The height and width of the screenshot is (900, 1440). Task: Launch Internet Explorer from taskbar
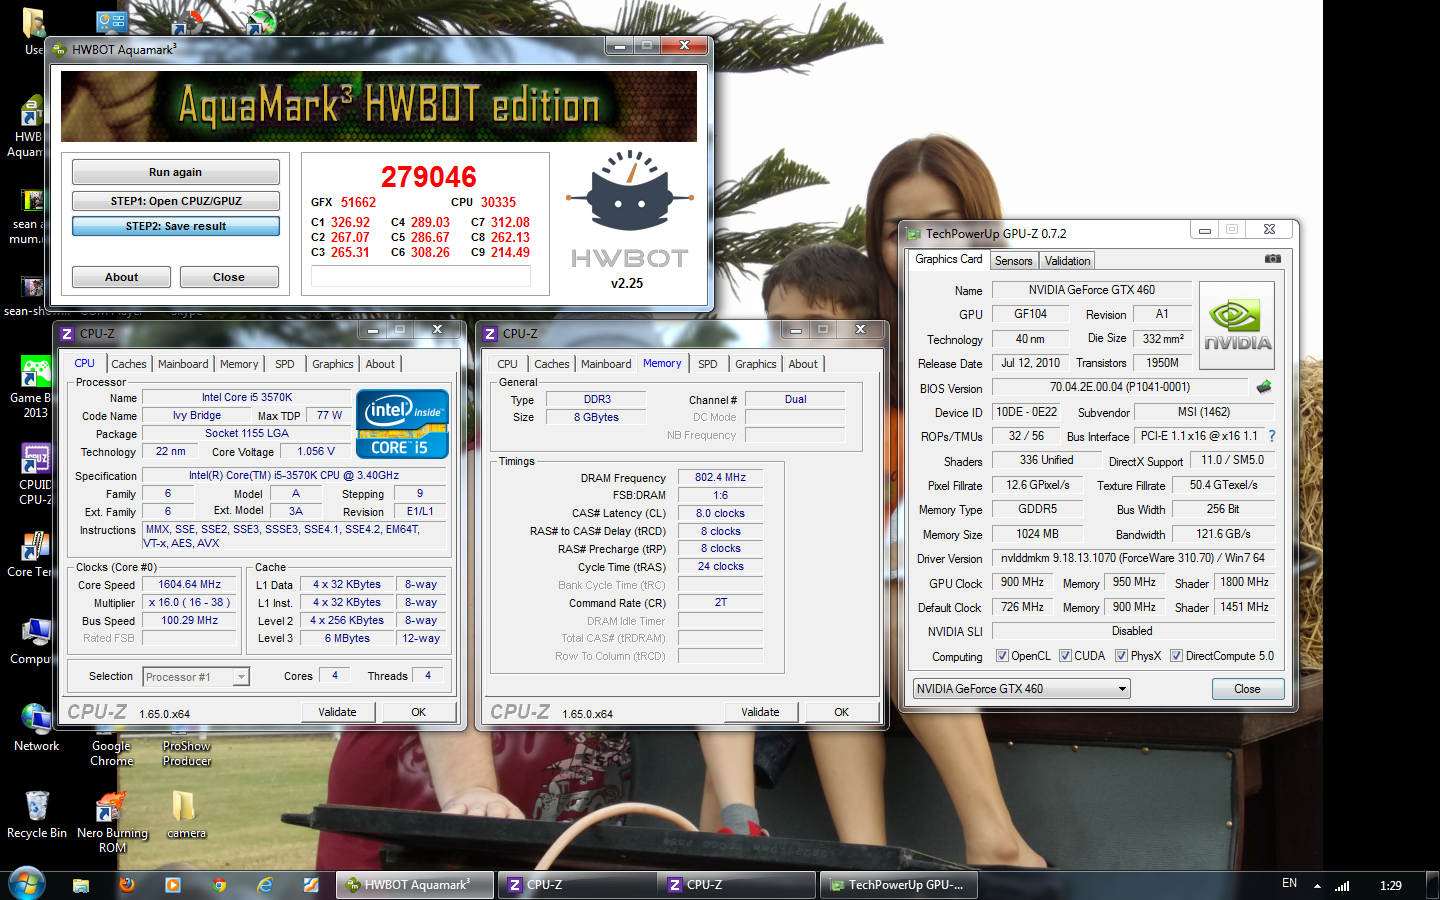click(265, 885)
